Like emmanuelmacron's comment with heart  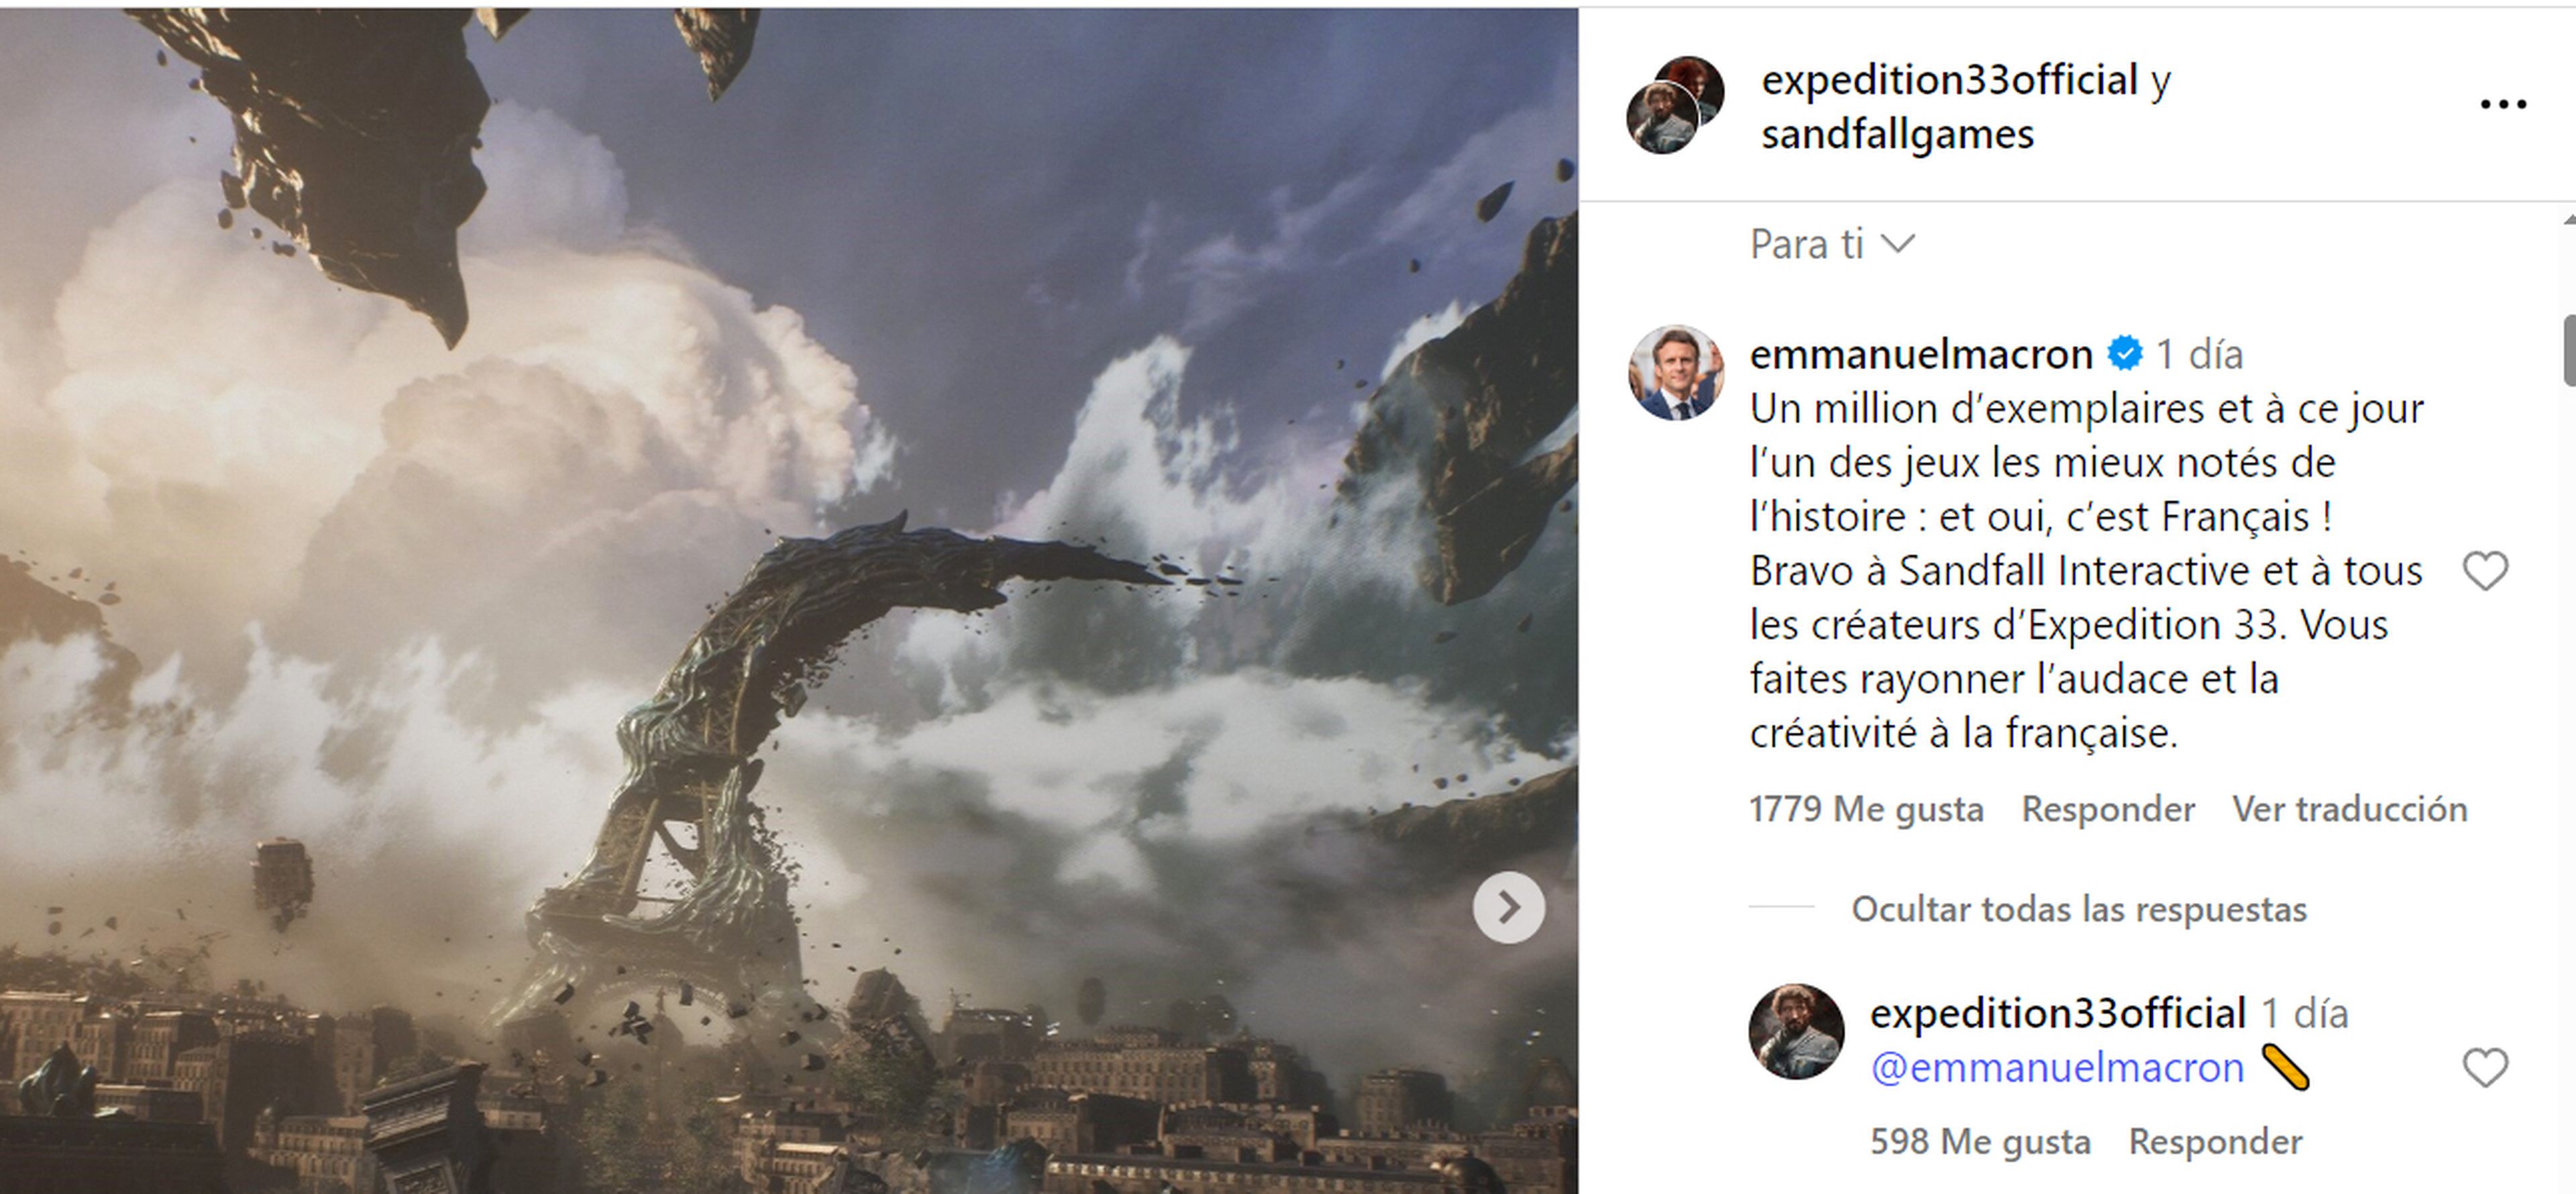(2485, 571)
